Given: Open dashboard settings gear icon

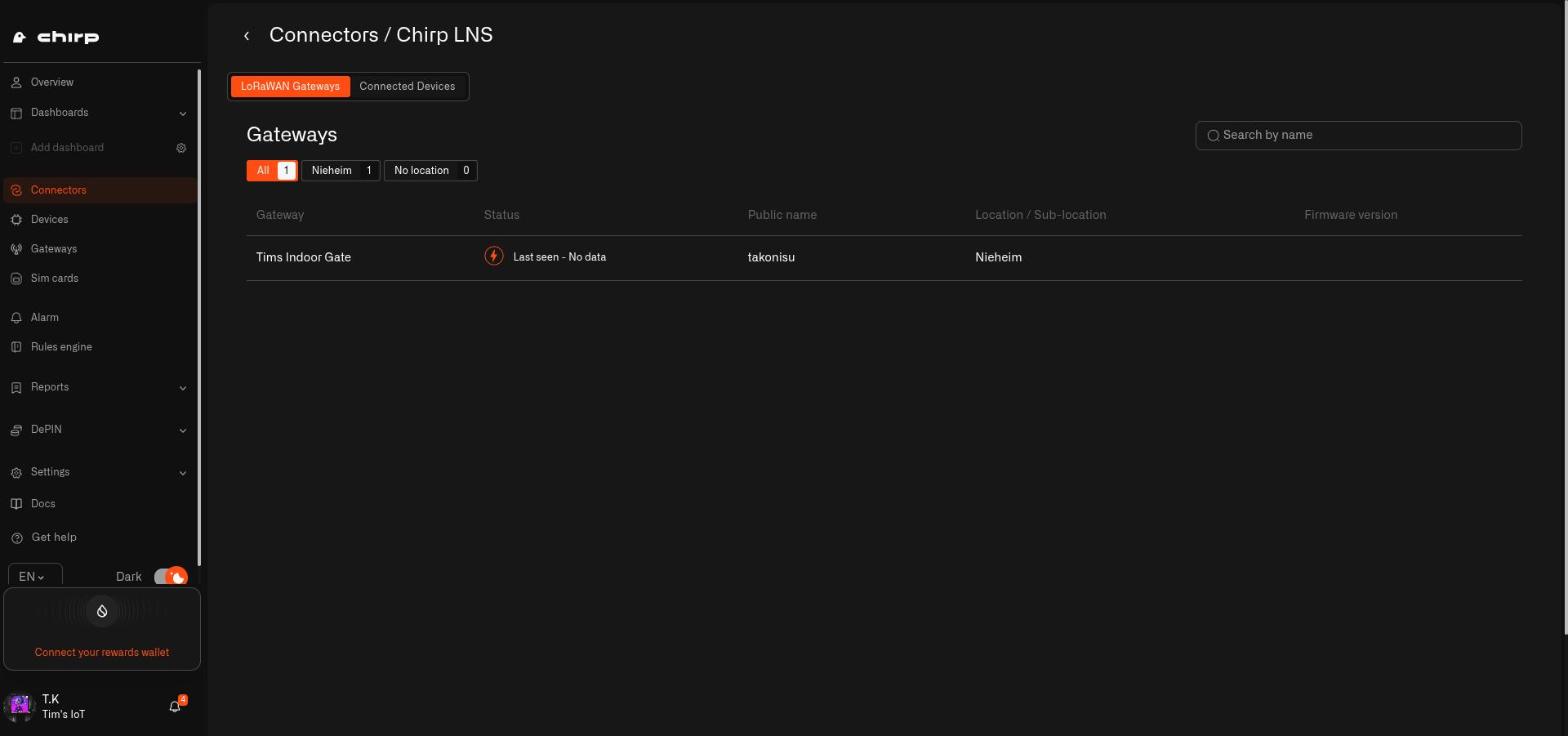Looking at the screenshot, I should pyautogui.click(x=181, y=148).
